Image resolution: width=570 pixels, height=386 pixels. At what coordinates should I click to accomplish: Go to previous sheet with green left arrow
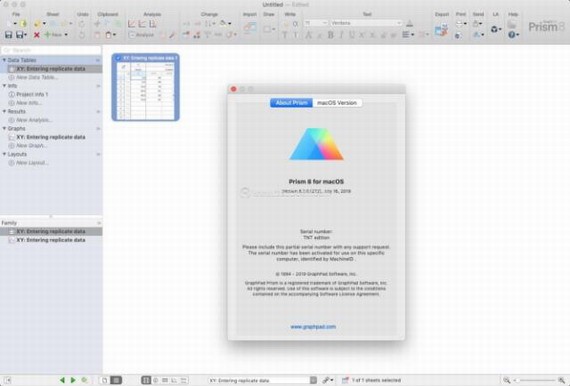62,380
